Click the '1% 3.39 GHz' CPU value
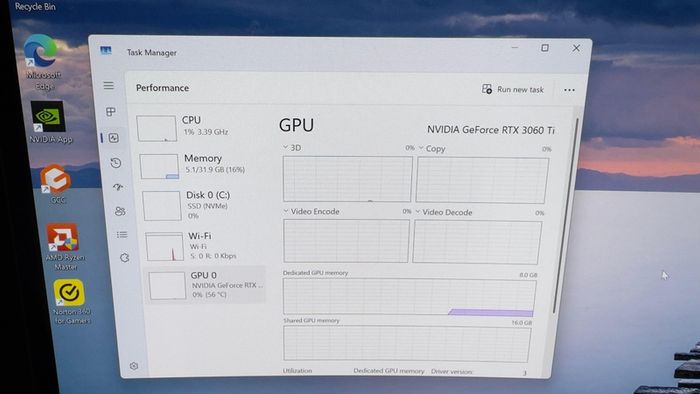Viewport: 700px width, 394px height. pos(206,132)
